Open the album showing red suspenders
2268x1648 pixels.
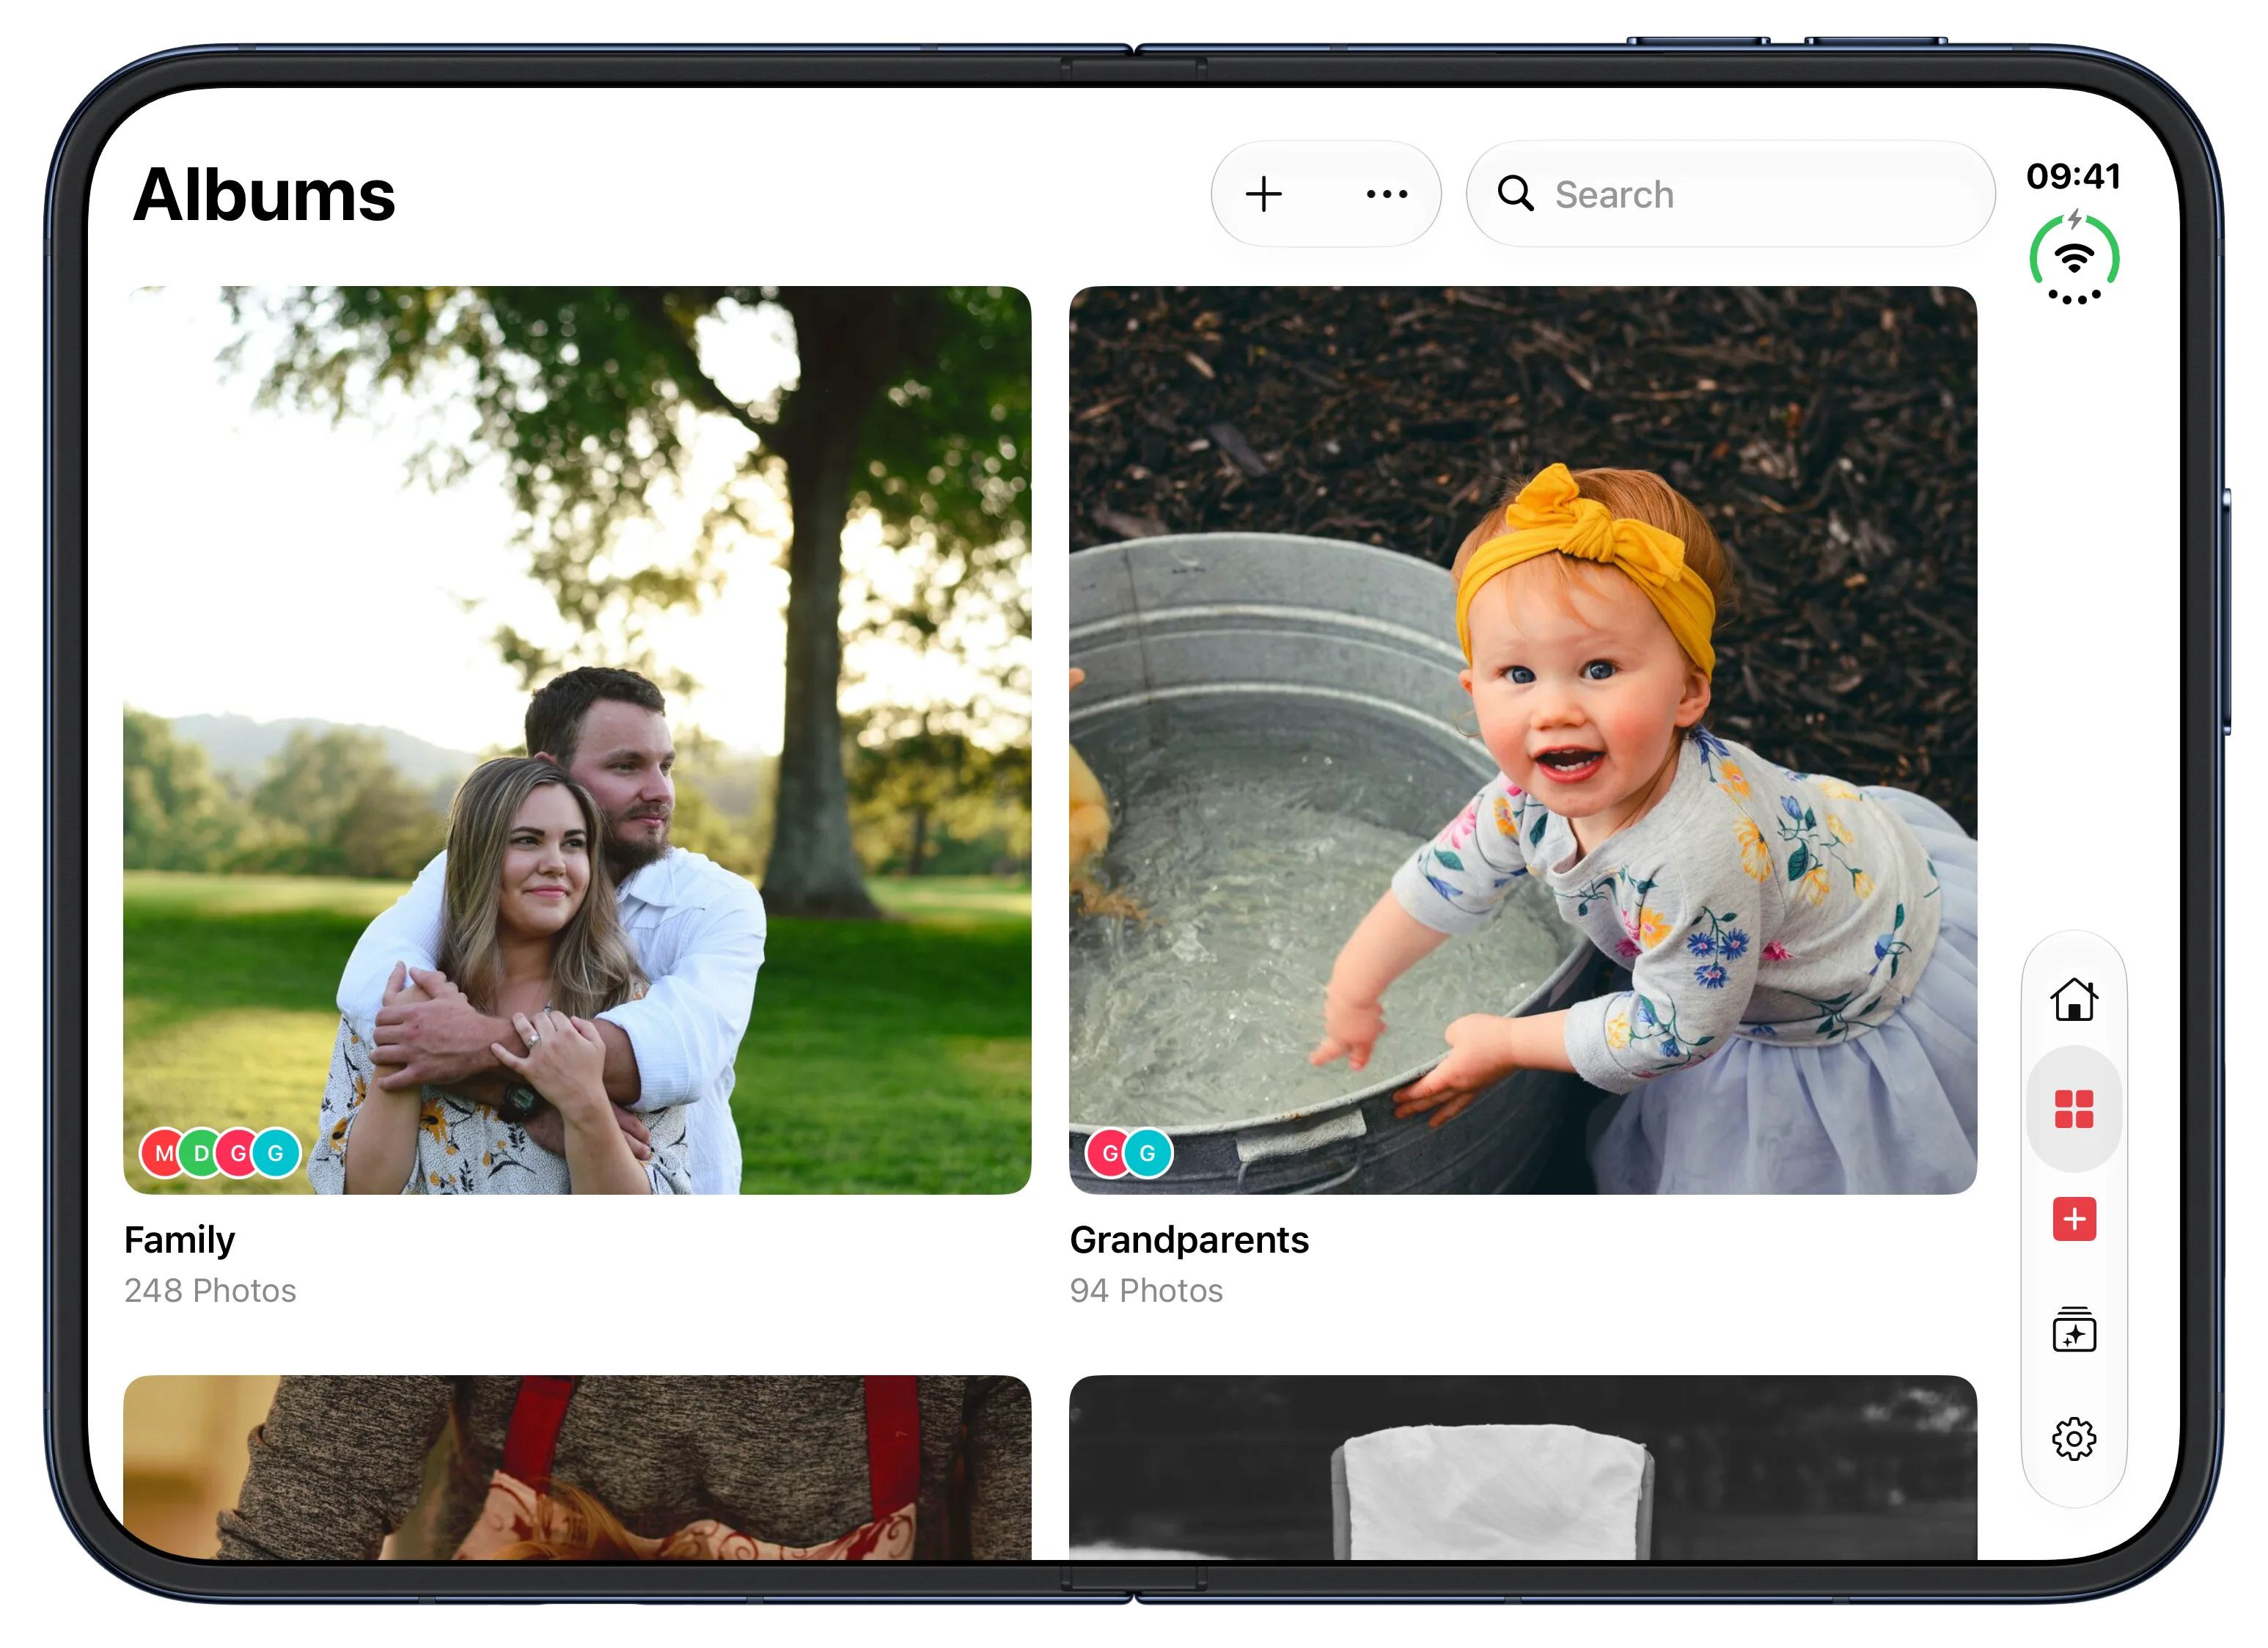577,1467
